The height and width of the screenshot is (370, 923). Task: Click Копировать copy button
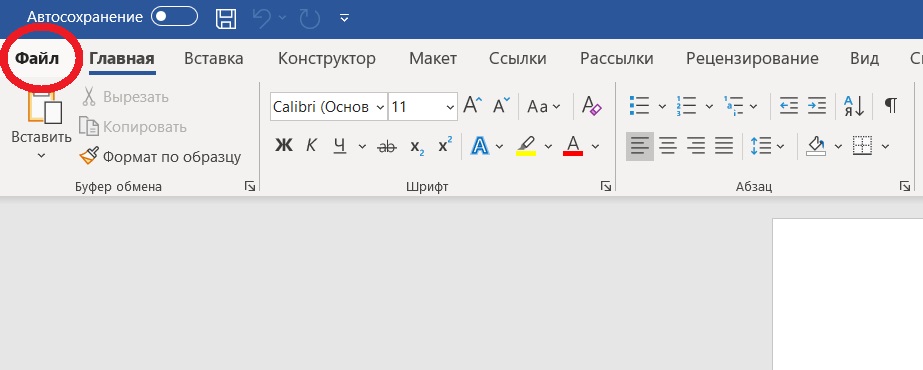[x=133, y=126]
